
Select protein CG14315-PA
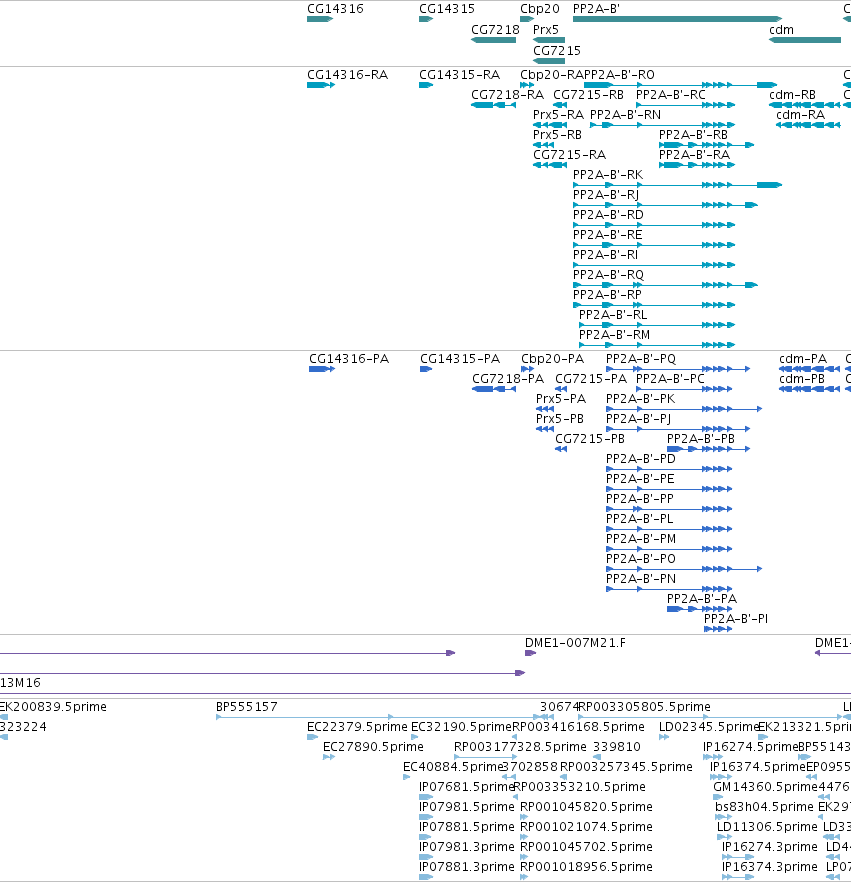[x=426, y=369]
